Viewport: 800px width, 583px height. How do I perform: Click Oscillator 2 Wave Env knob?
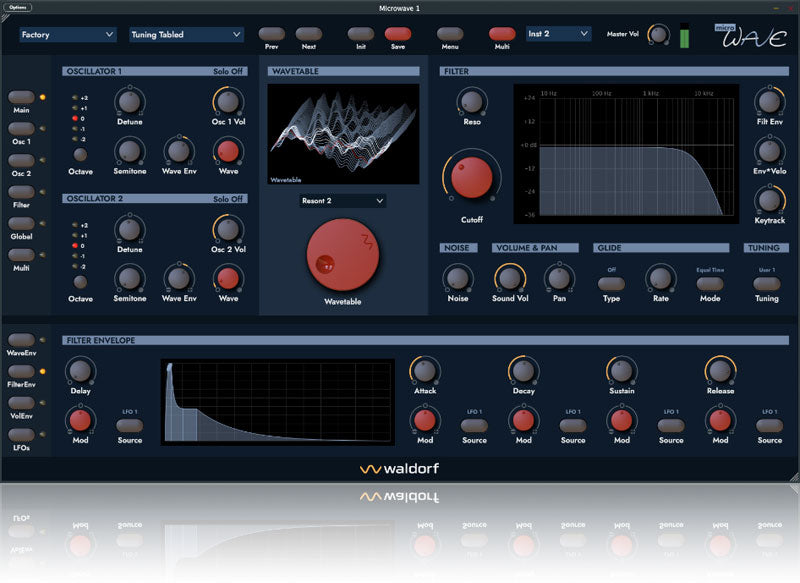179,278
